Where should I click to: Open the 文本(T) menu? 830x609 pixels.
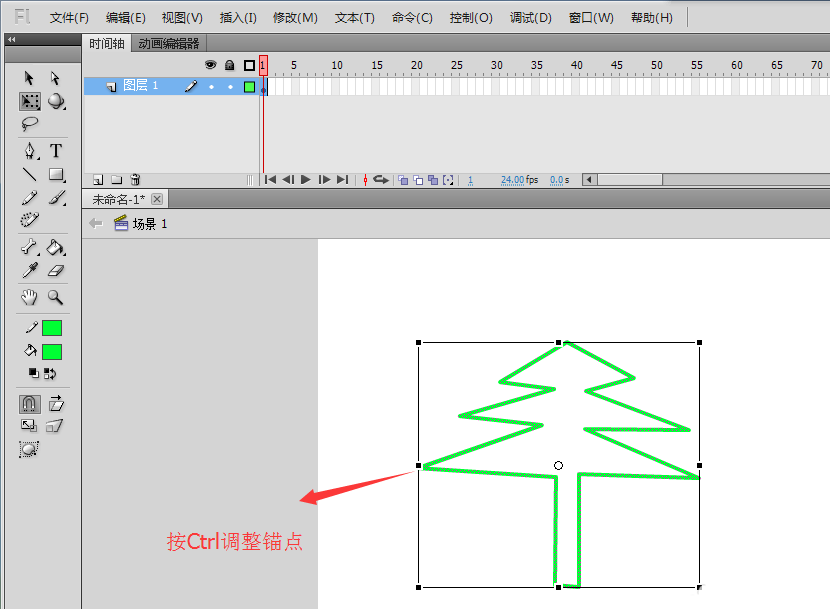click(x=355, y=18)
